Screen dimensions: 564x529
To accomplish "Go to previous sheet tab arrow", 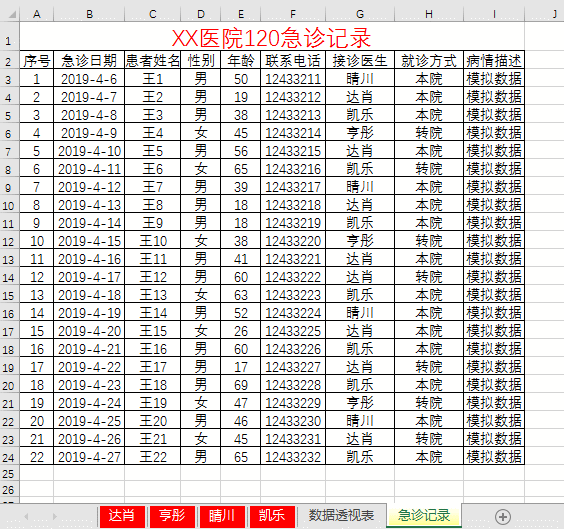I will (x=26, y=517).
